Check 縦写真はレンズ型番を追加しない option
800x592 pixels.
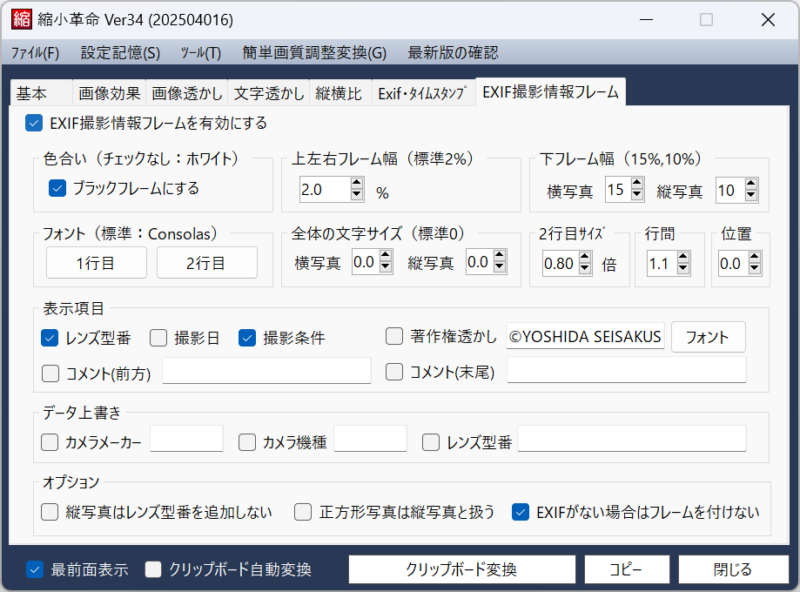[49, 512]
